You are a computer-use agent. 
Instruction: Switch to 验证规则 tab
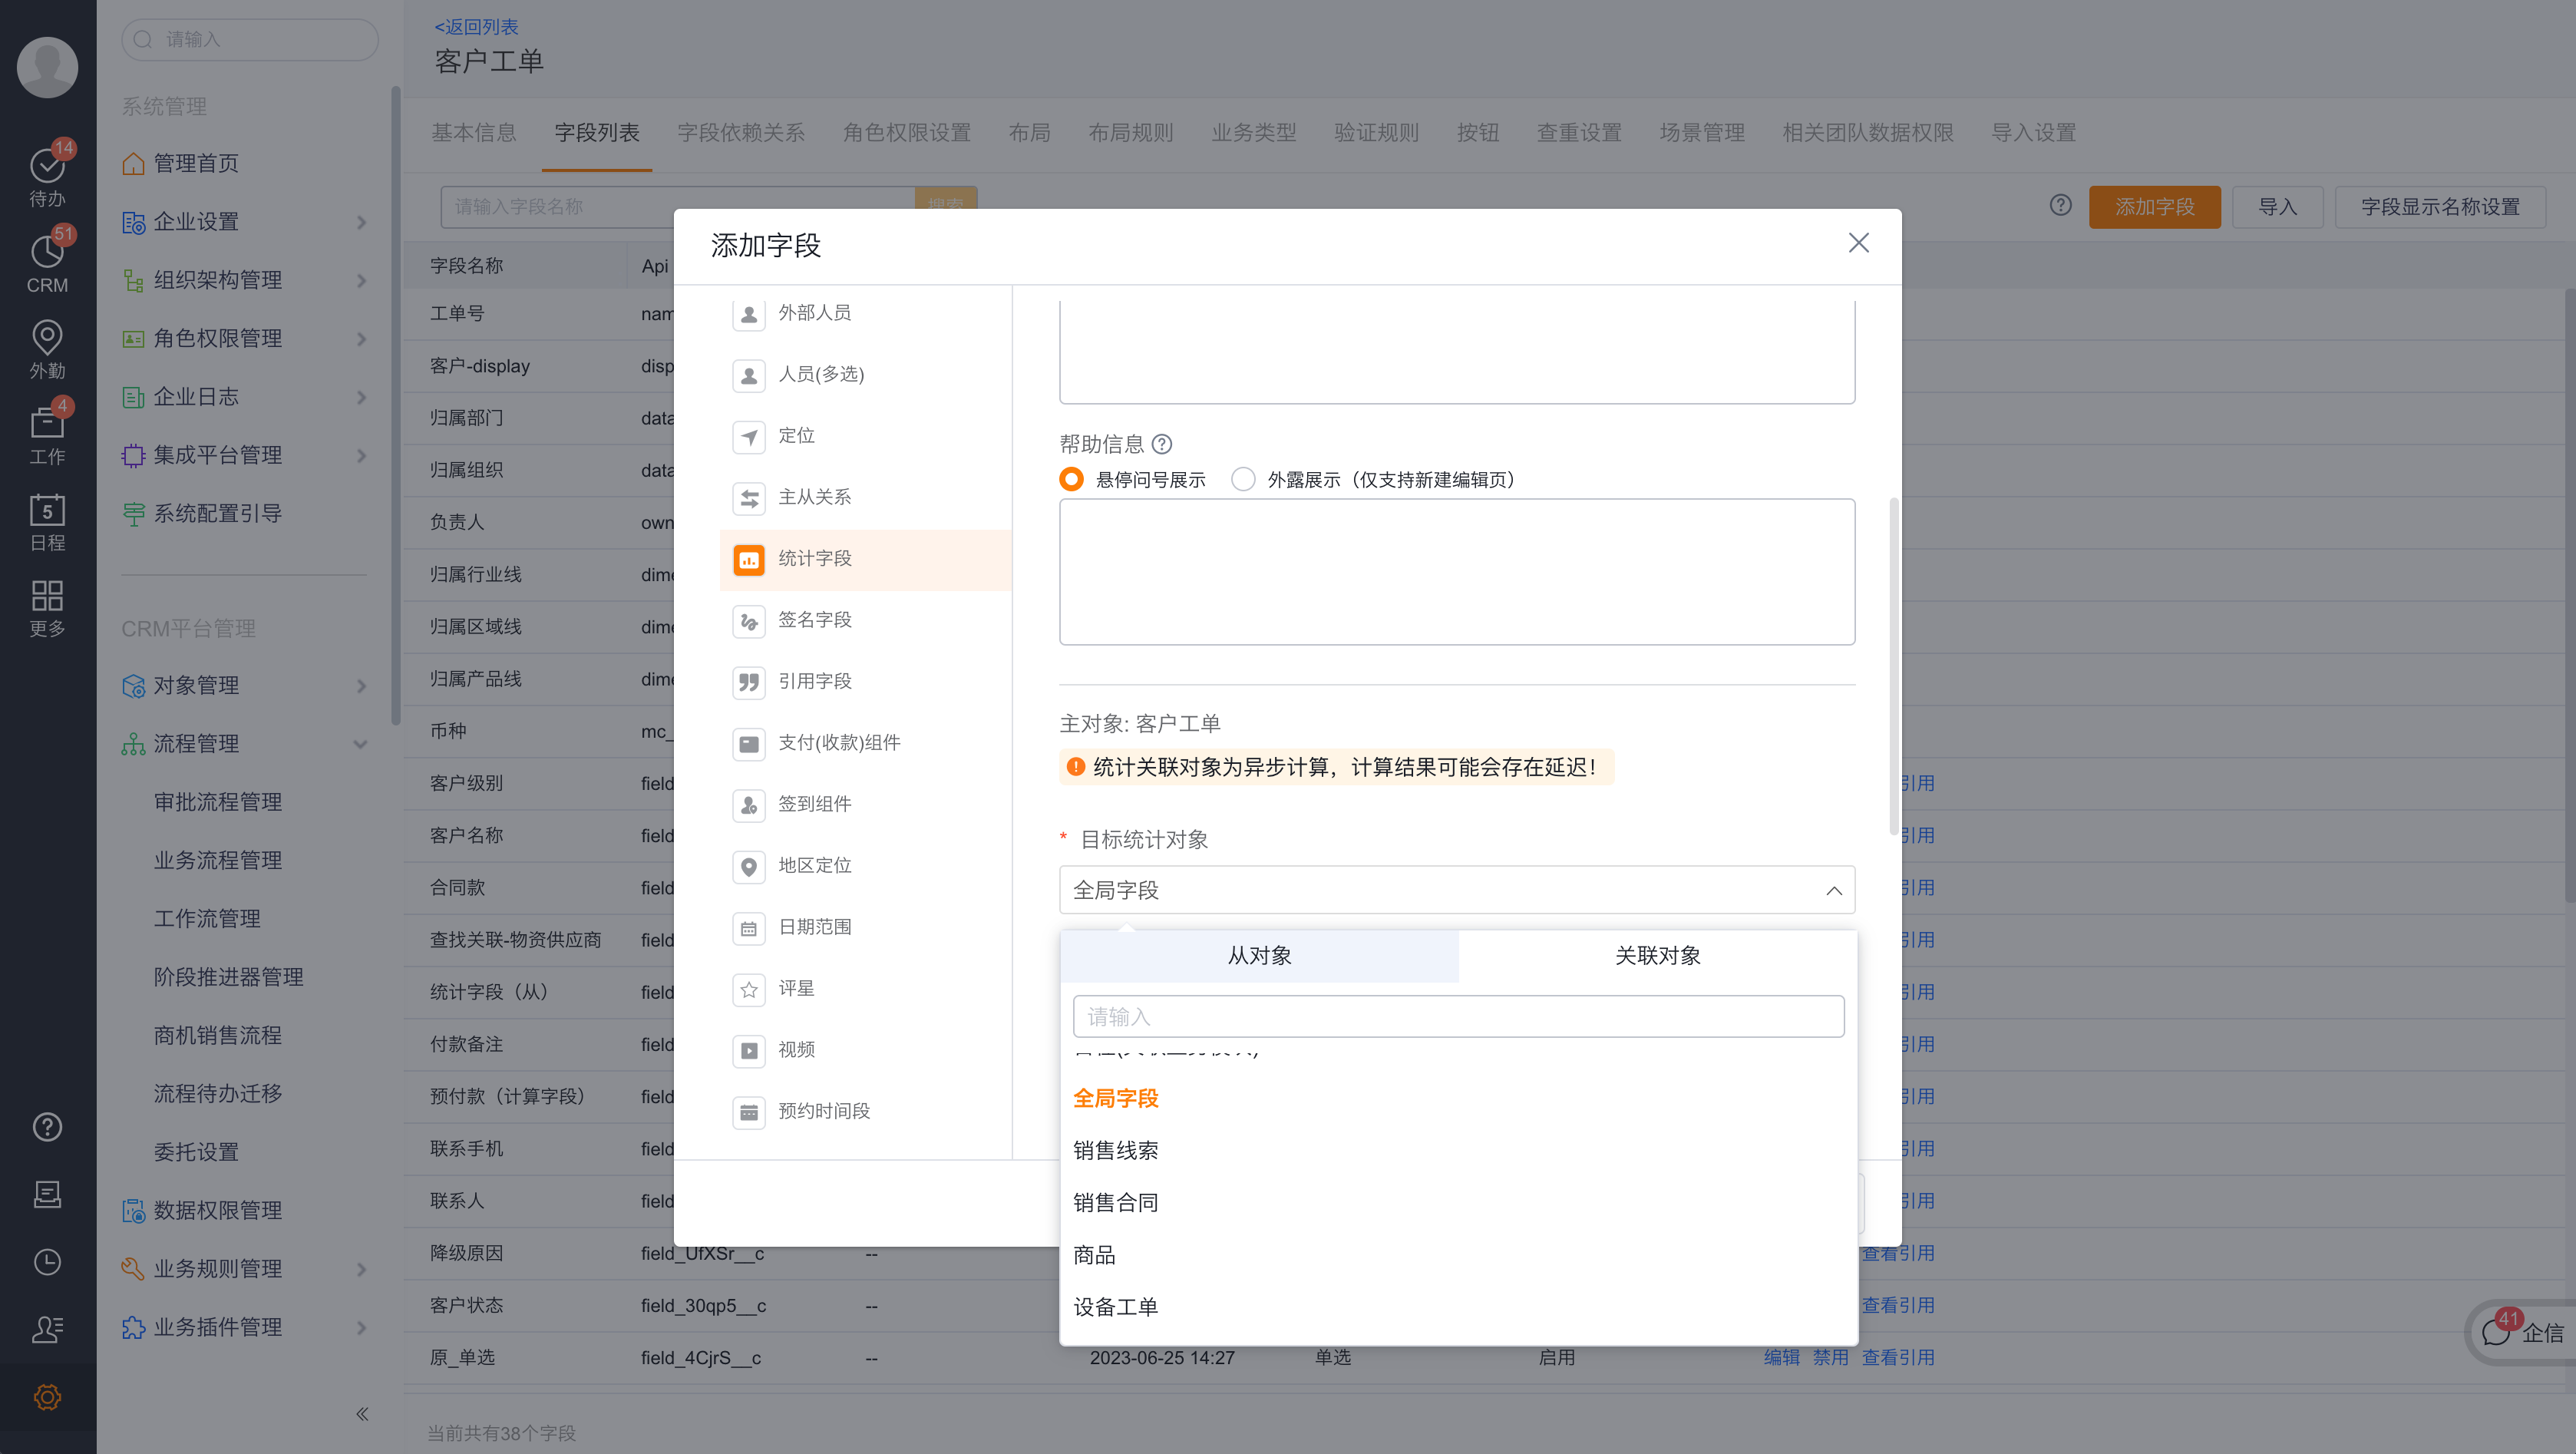[x=1376, y=133]
